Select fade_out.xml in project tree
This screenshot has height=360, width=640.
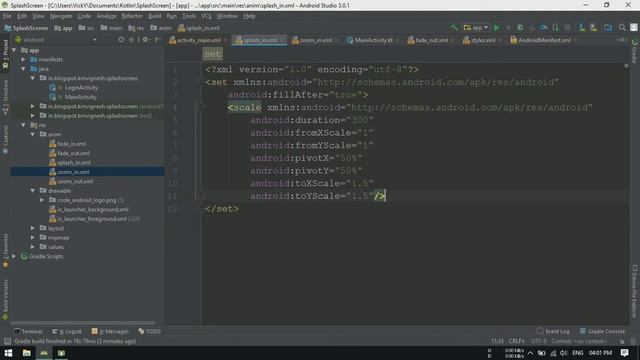pyautogui.click(x=73, y=153)
